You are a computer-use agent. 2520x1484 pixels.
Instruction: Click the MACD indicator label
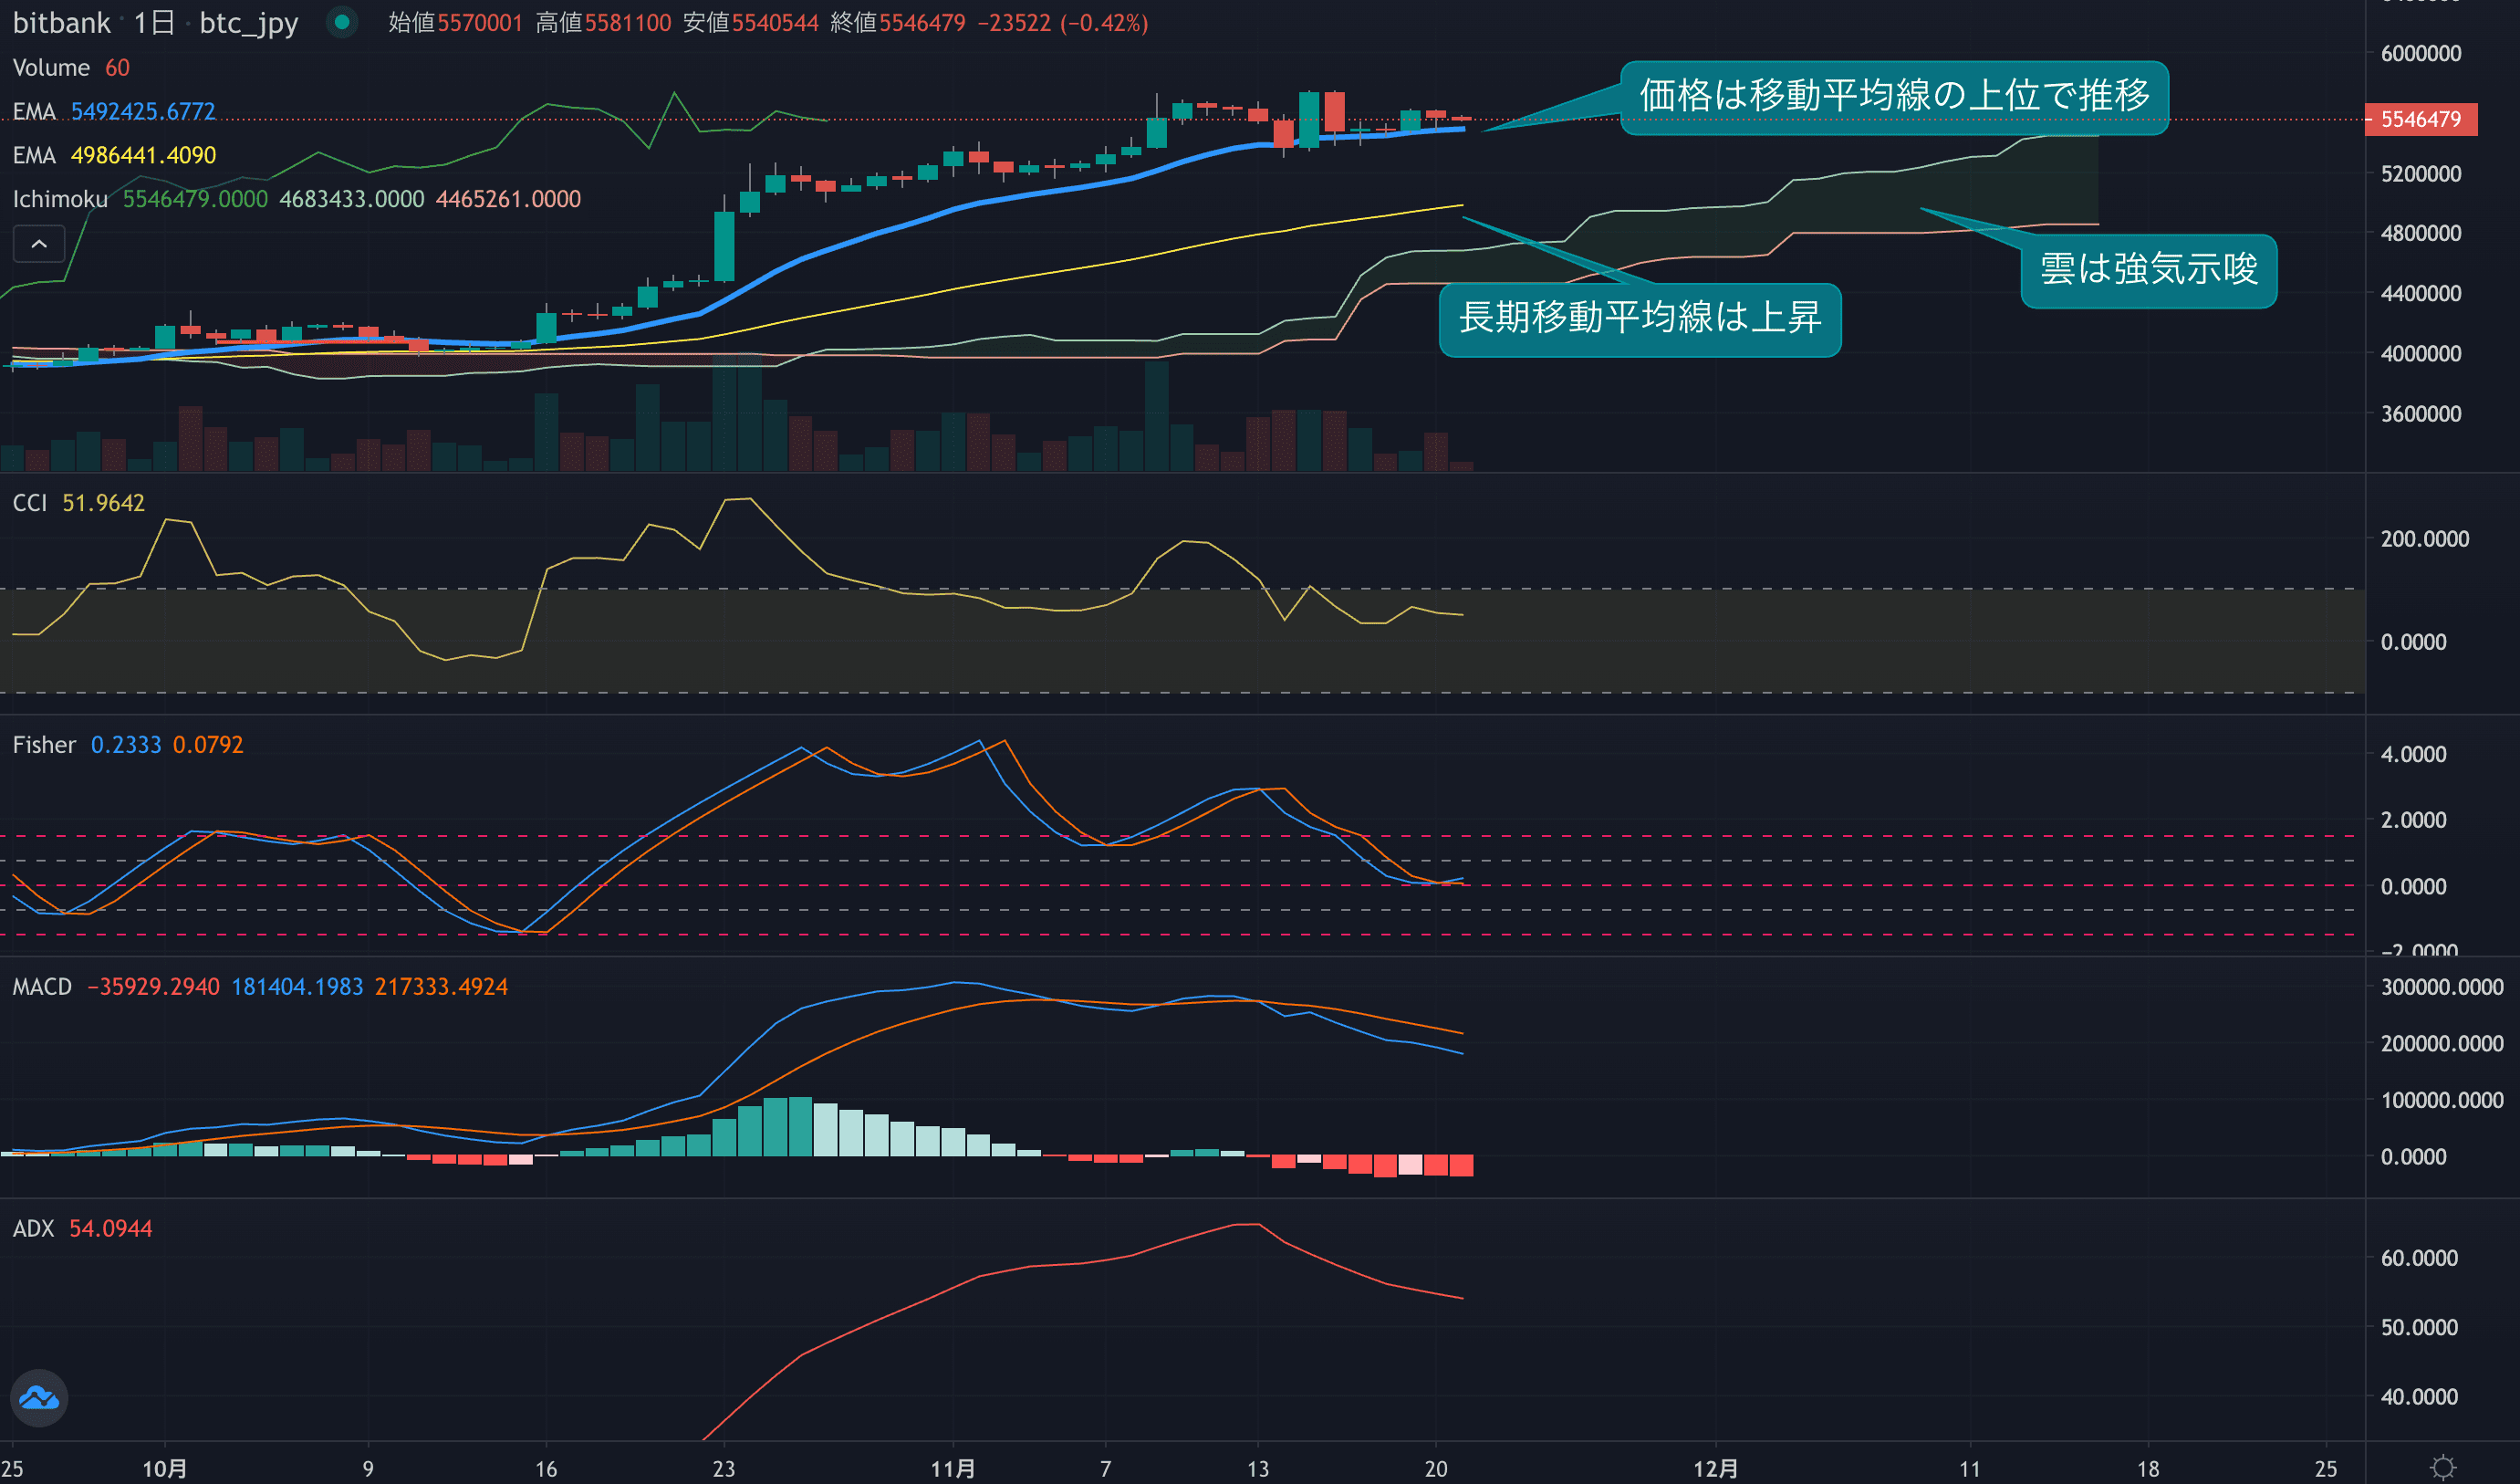[x=42, y=987]
